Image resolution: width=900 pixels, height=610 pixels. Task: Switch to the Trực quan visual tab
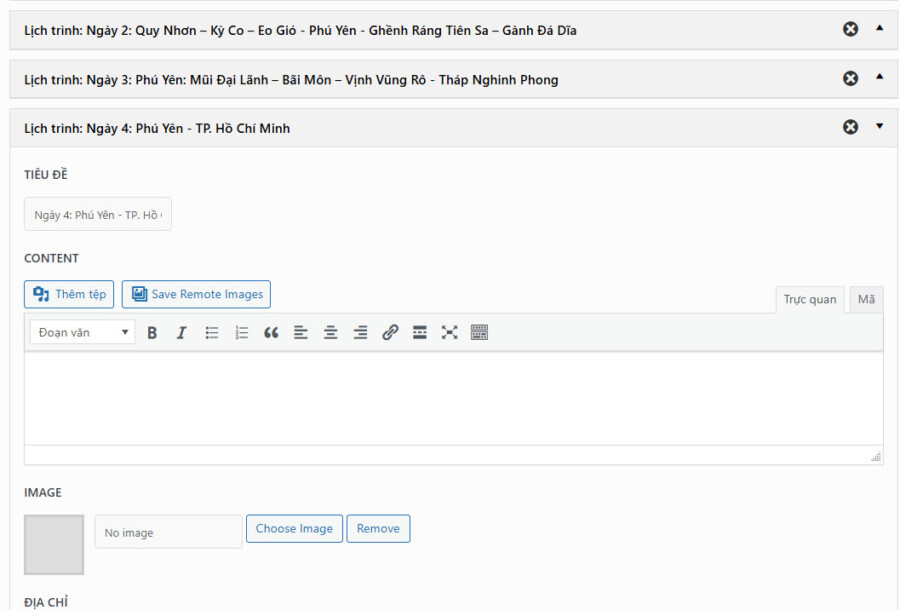click(809, 299)
